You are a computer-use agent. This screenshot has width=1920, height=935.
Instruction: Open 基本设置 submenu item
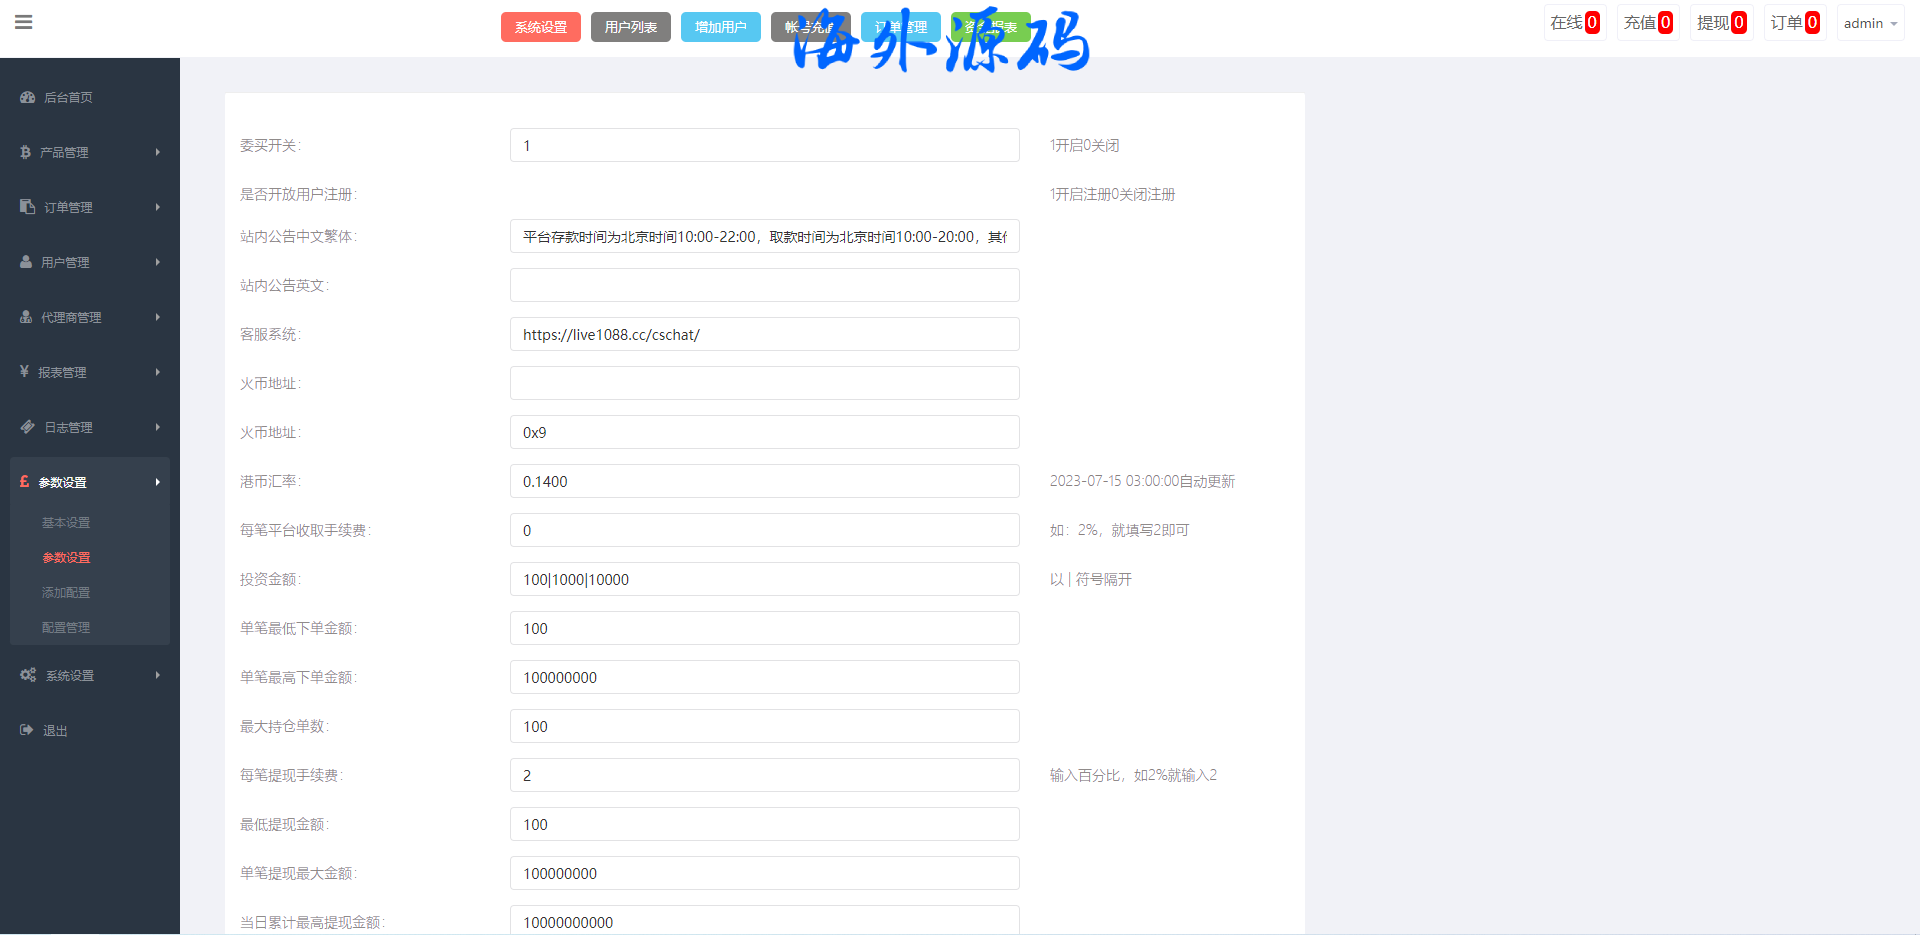point(66,523)
